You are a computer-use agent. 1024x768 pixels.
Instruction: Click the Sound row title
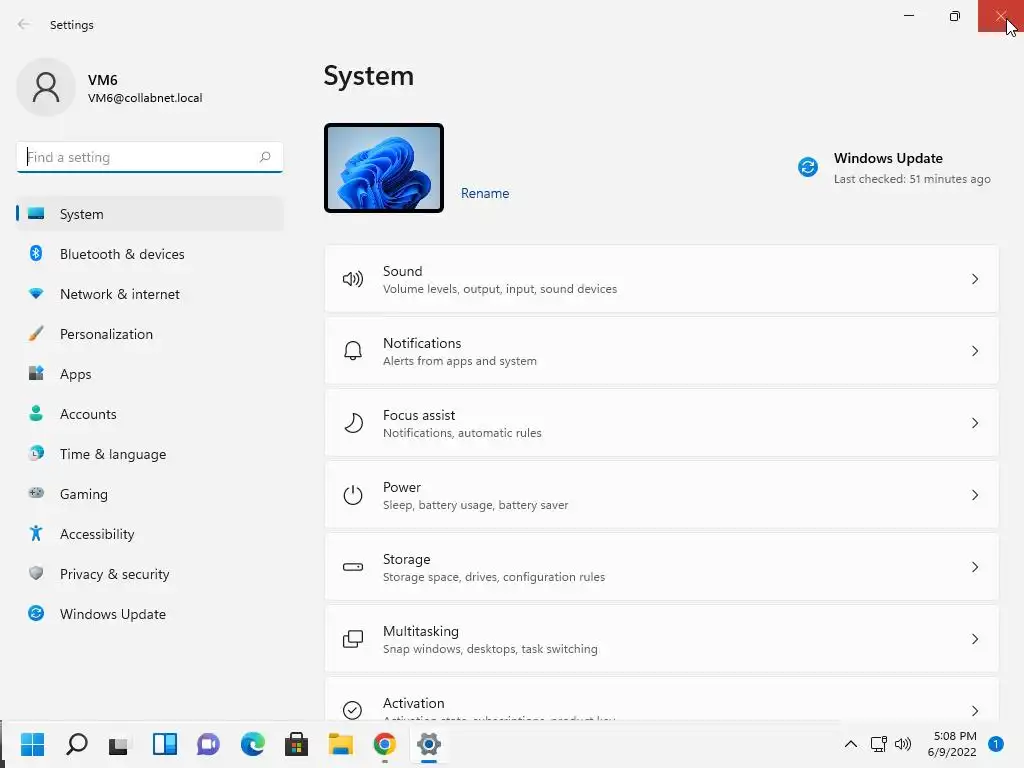402,271
